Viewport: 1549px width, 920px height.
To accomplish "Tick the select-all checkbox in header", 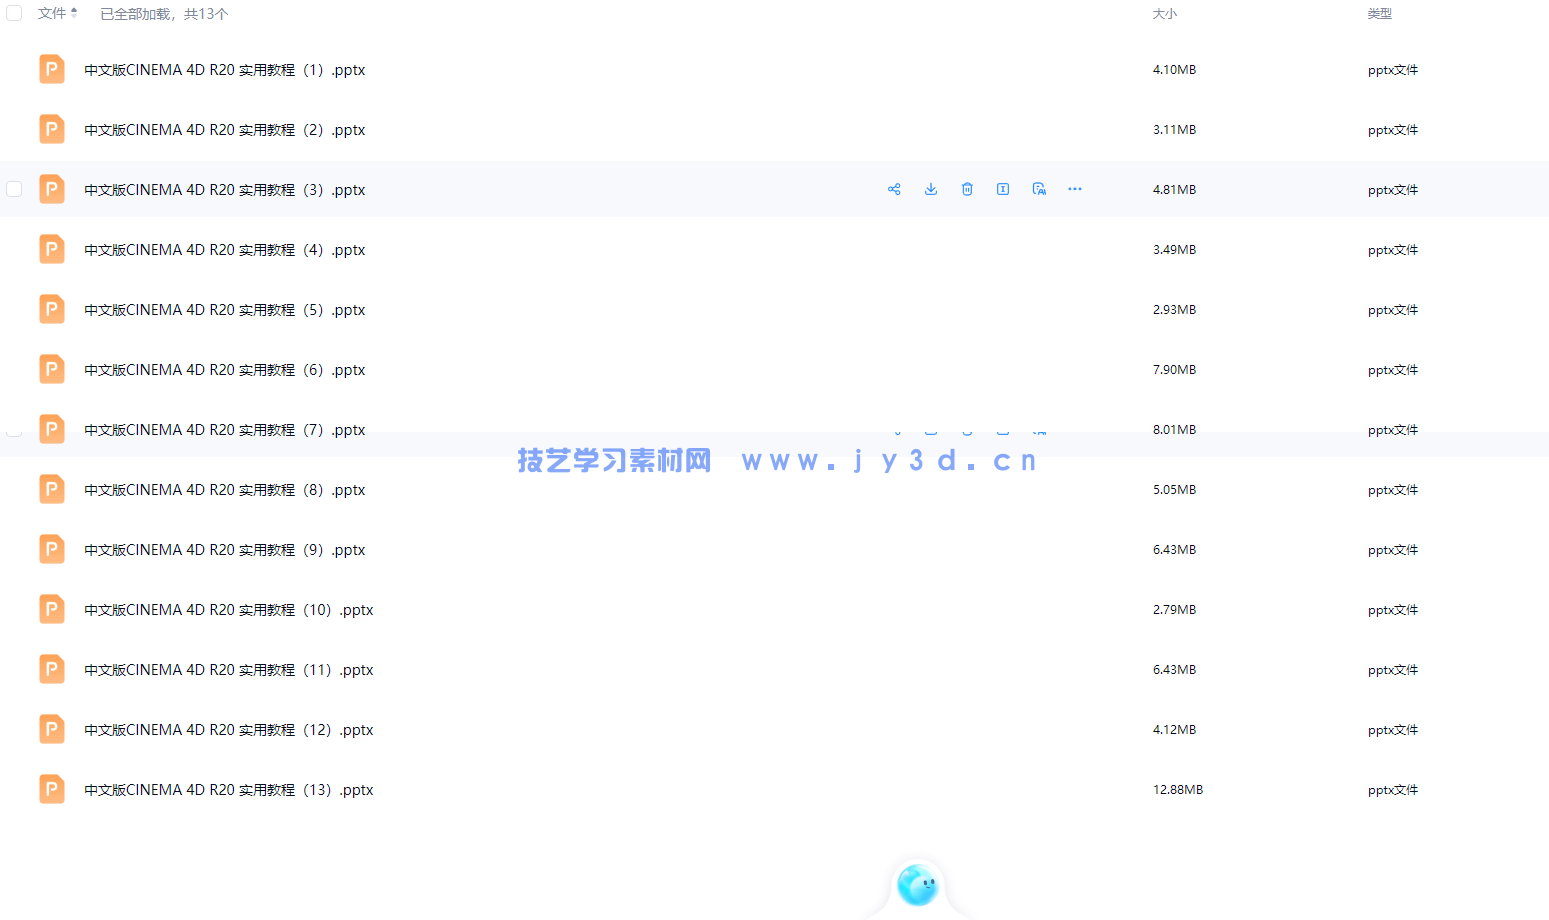I will pos(14,13).
